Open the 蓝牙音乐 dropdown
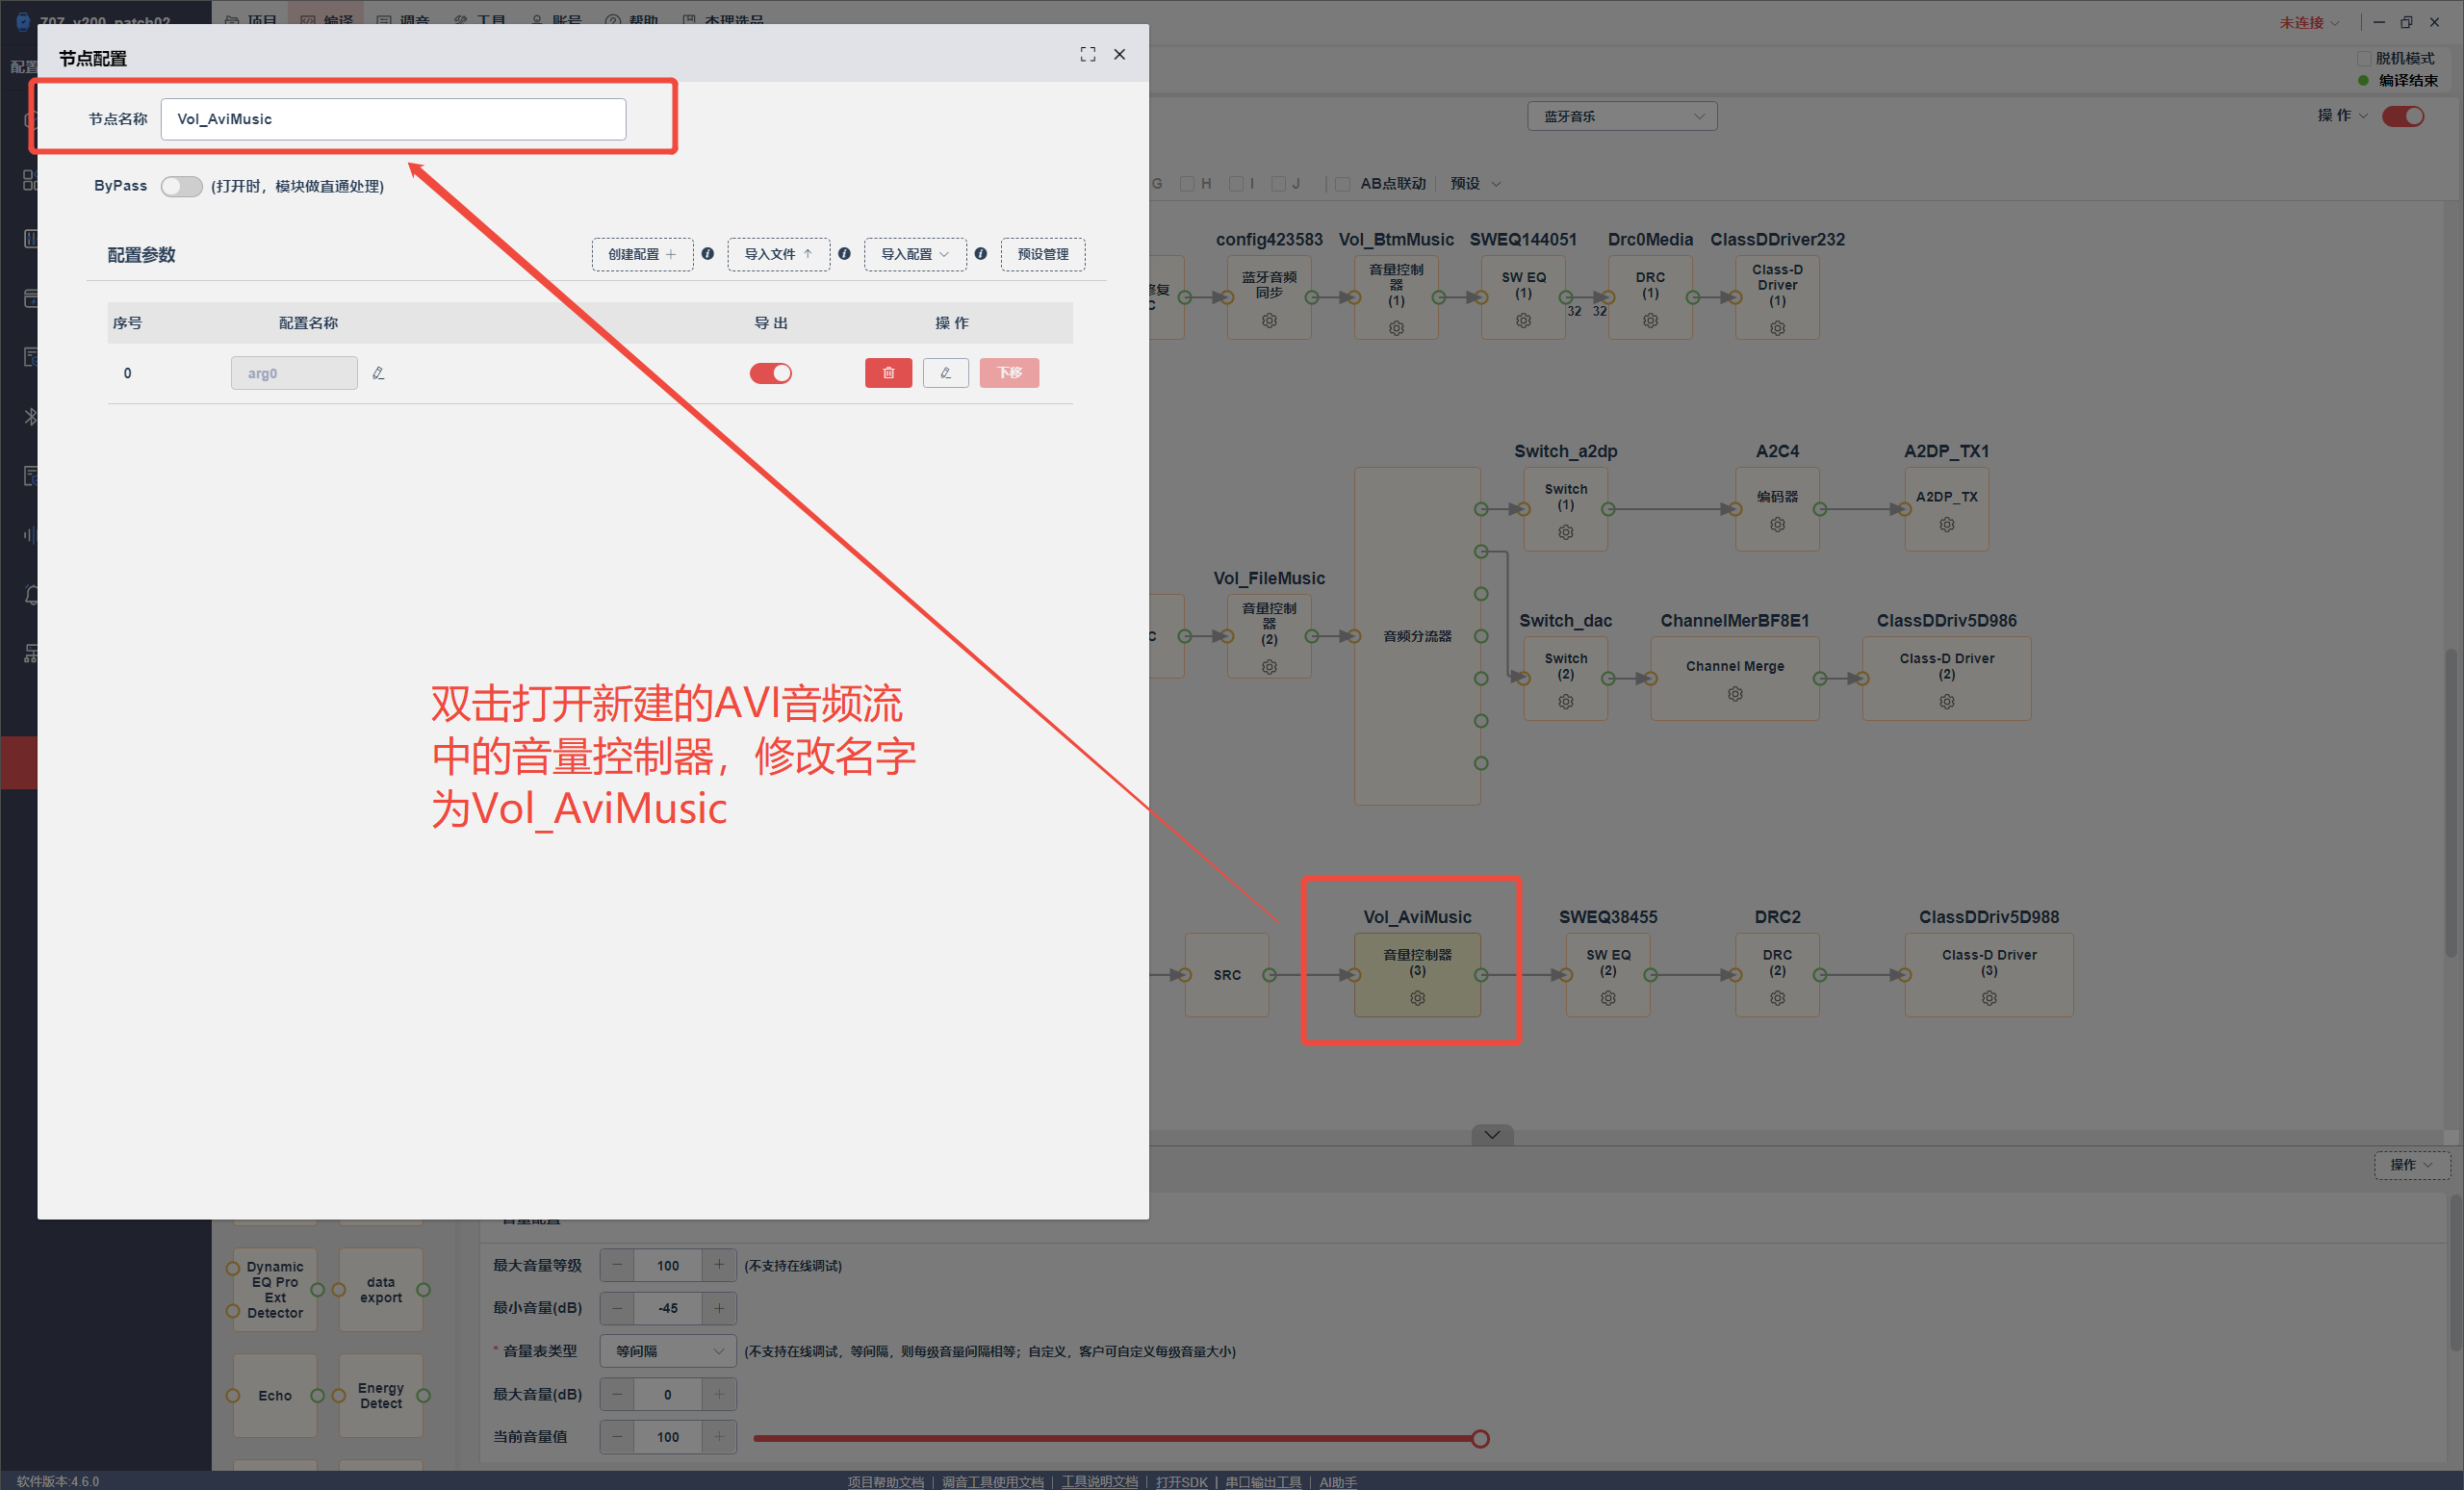 coord(1622,116)
